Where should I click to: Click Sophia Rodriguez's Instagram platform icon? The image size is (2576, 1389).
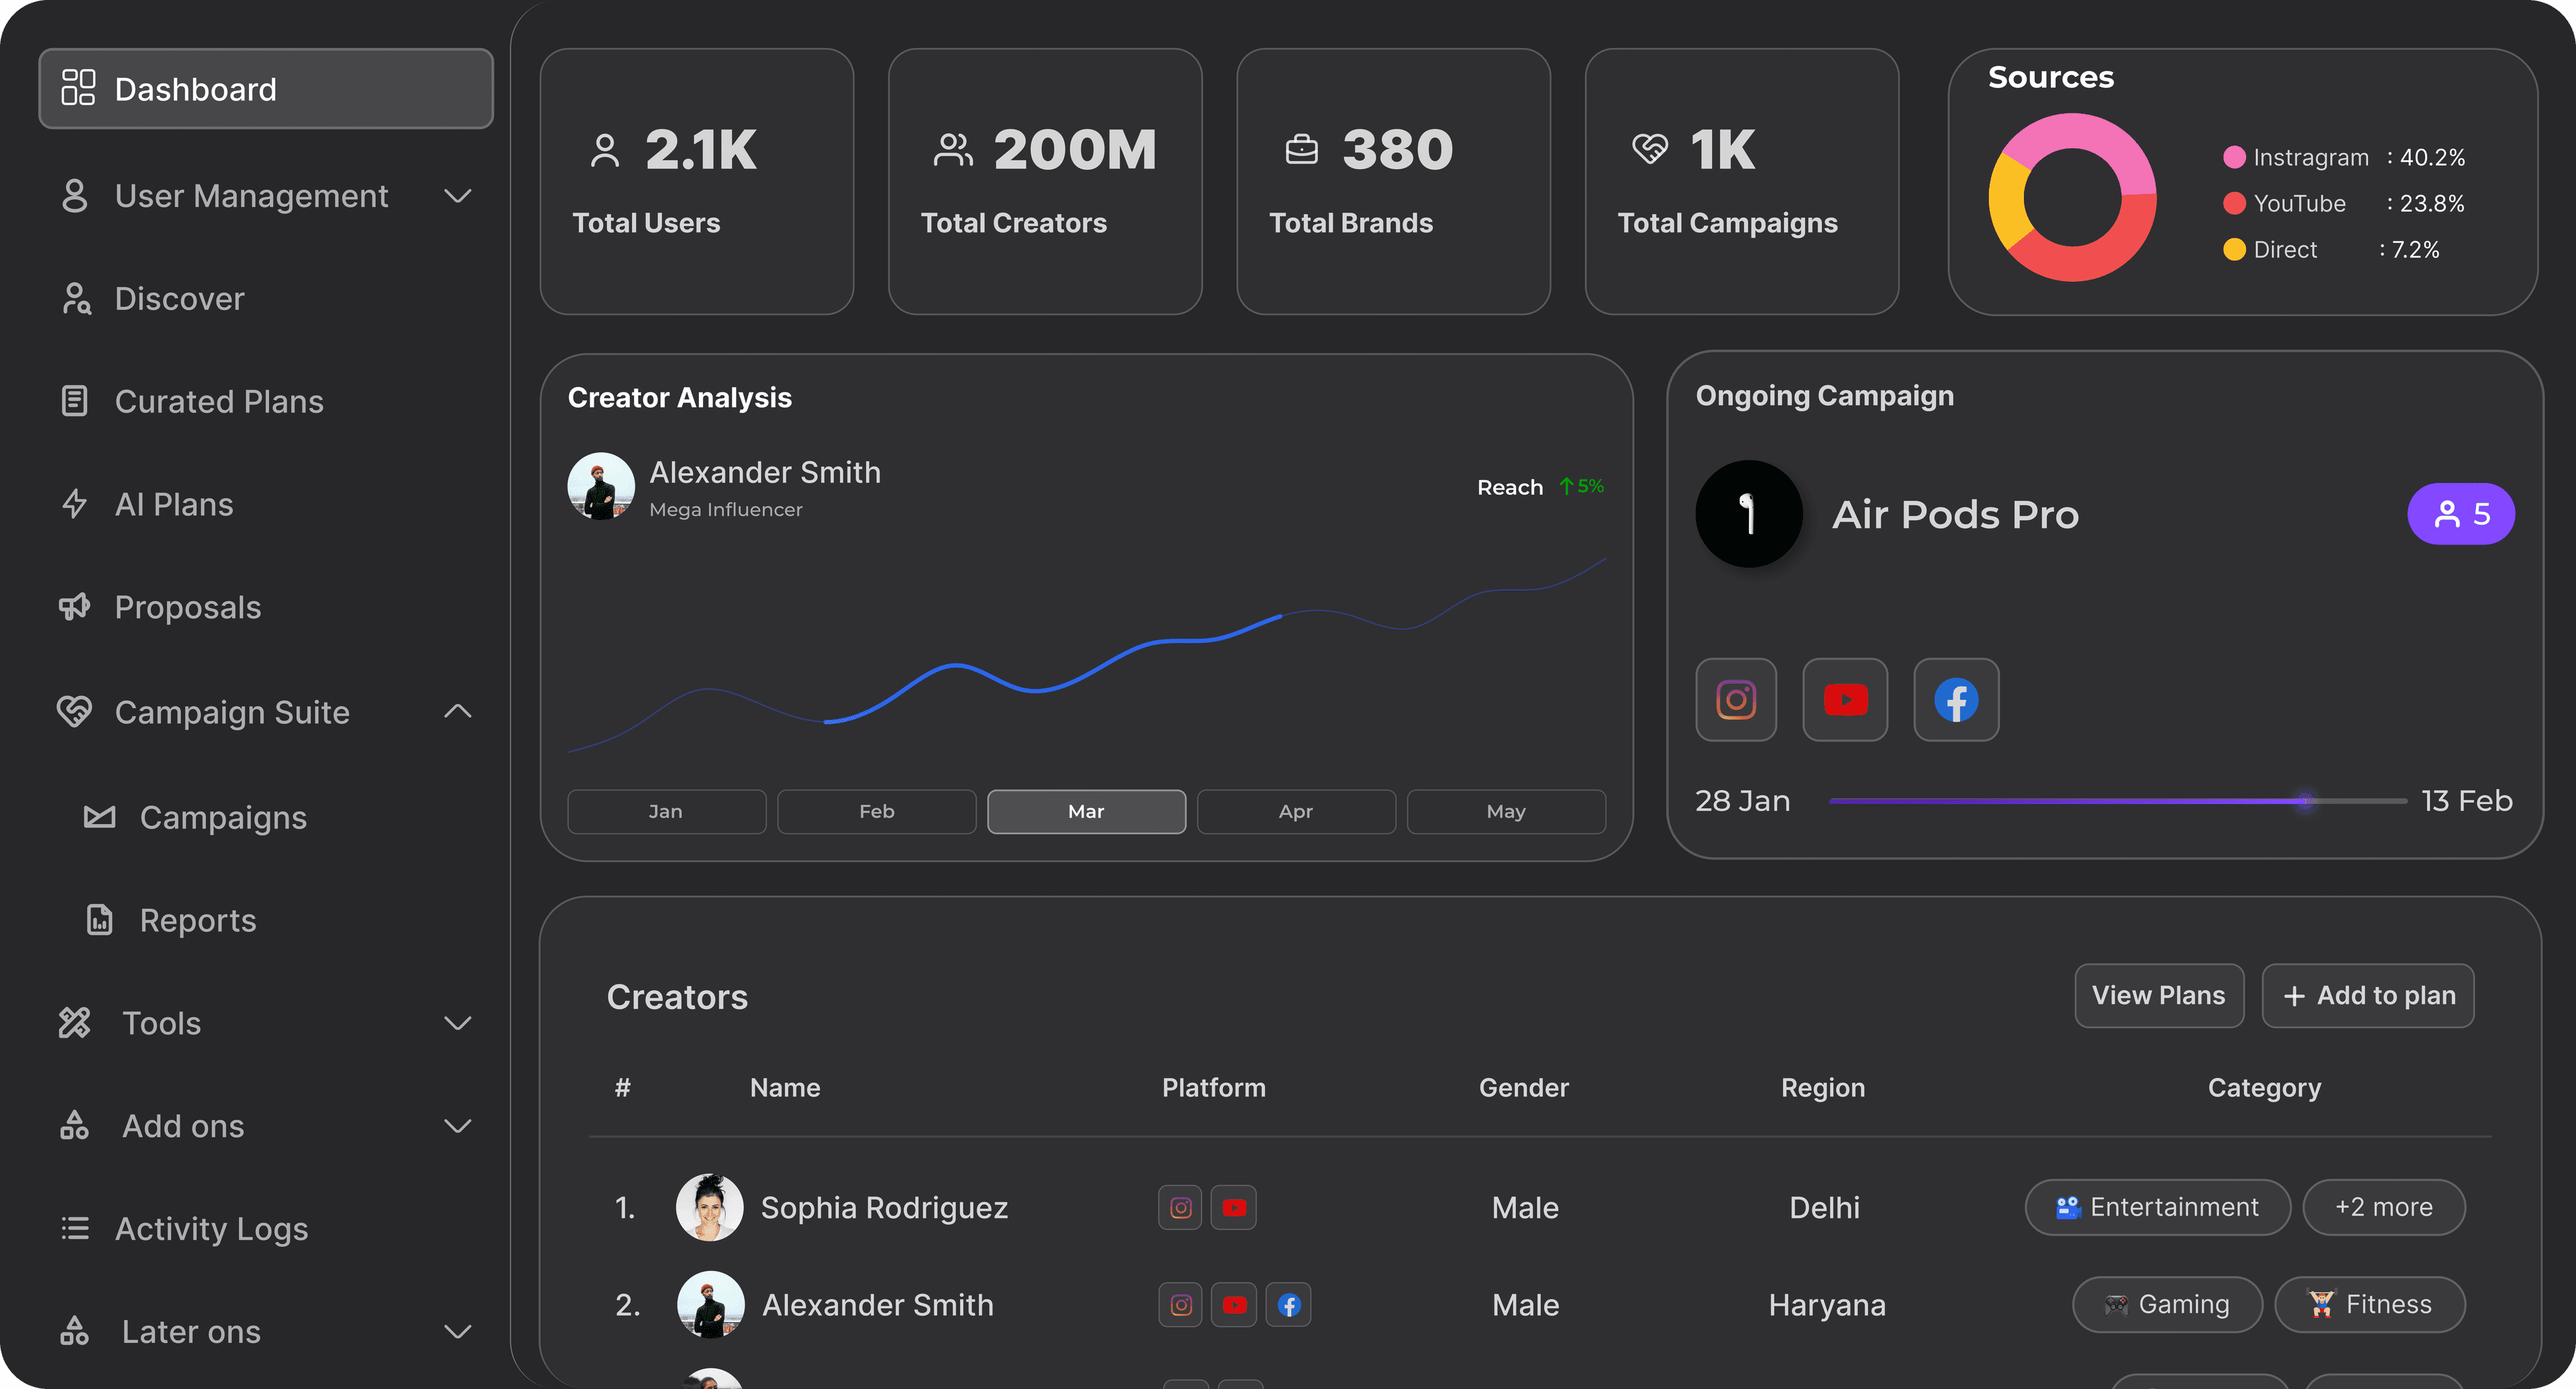click(x=1180, y=1208)
